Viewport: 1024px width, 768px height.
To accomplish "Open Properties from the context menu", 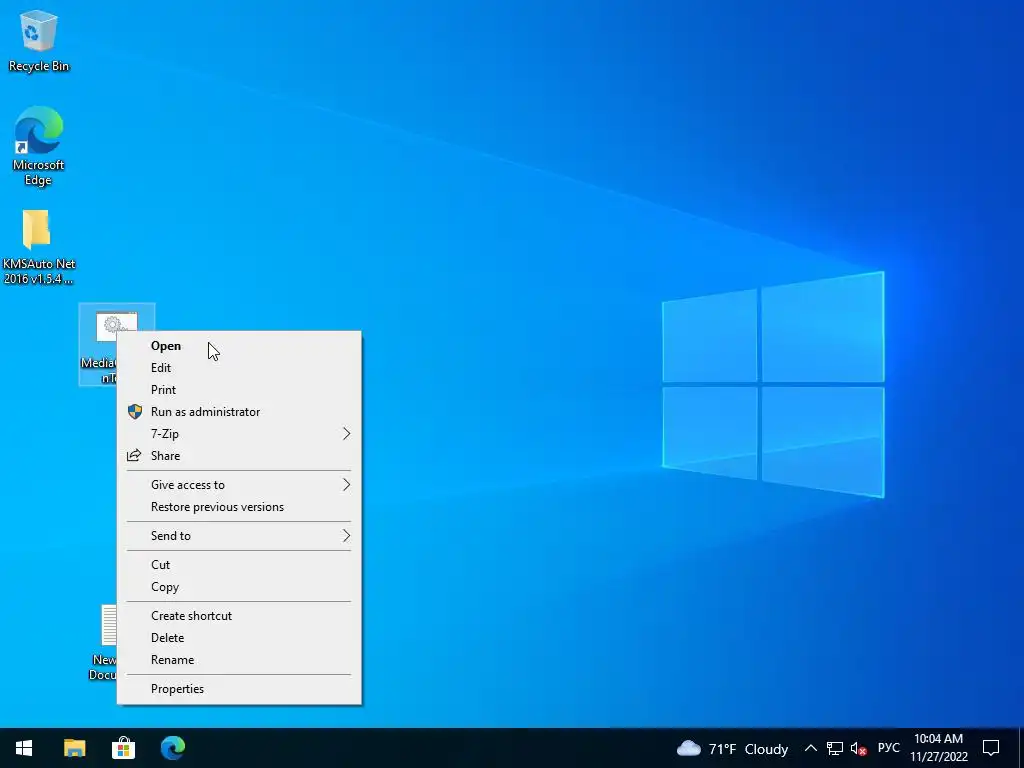I will tap(239, 689).
